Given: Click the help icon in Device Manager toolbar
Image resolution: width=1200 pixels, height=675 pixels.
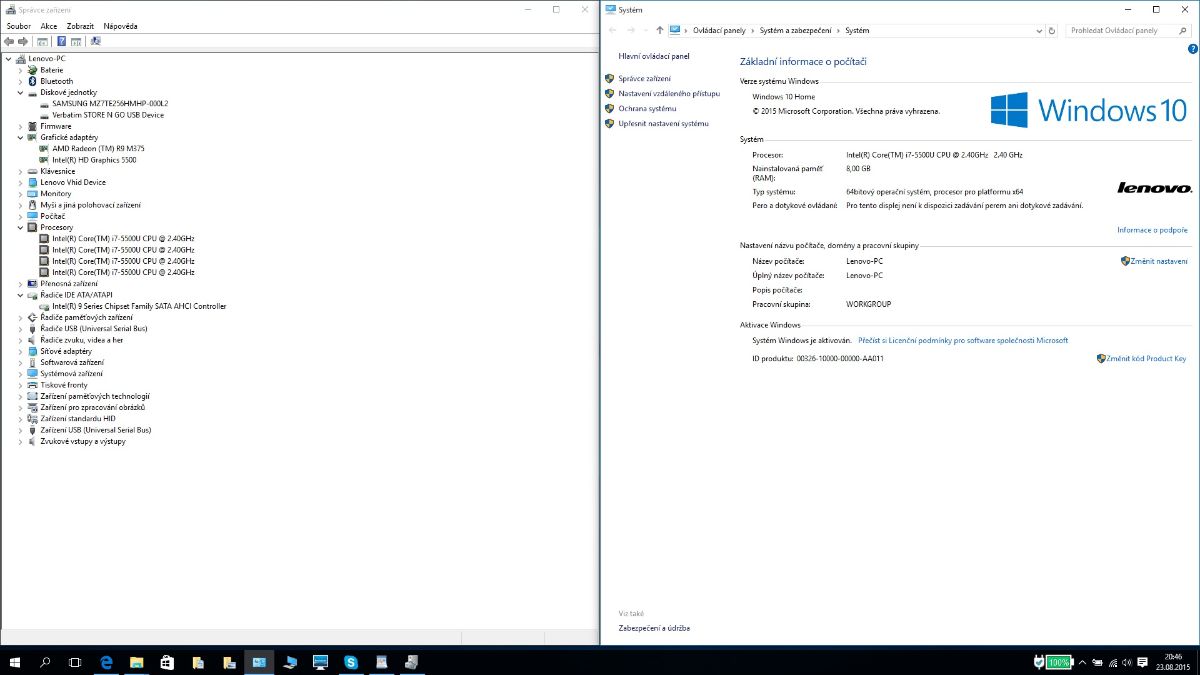Looking at the screenshot, I should (x=61, y=42).
